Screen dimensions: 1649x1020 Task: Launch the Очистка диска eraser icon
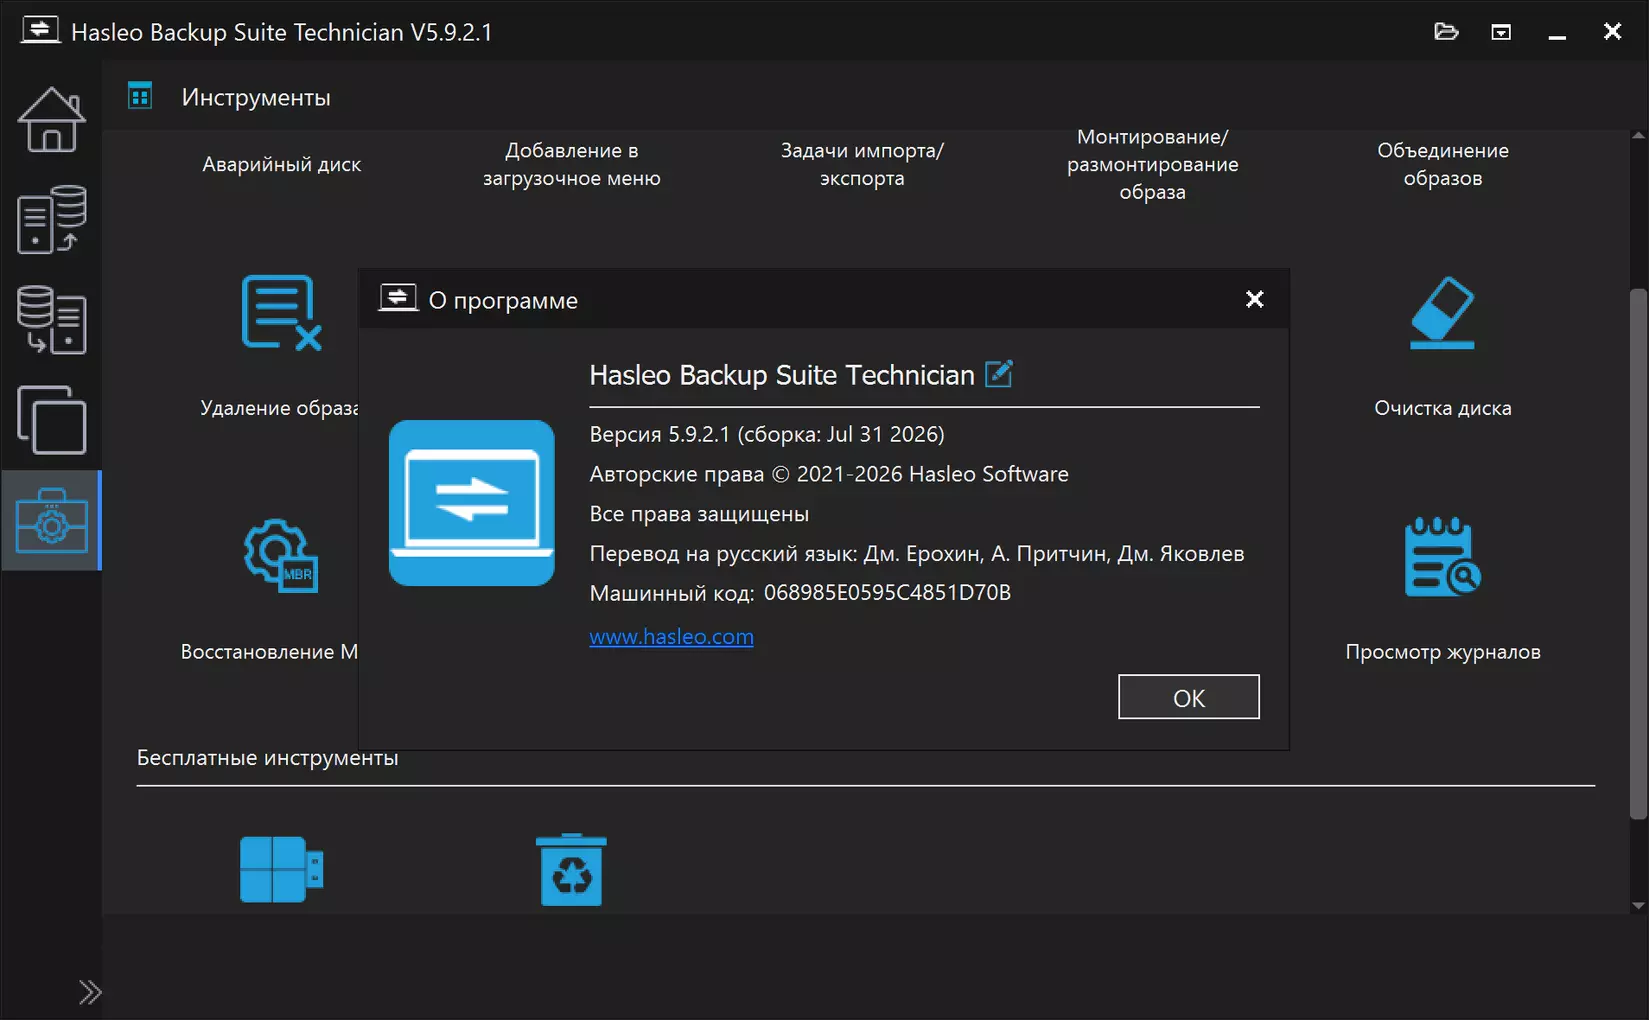click(1442, 313)
